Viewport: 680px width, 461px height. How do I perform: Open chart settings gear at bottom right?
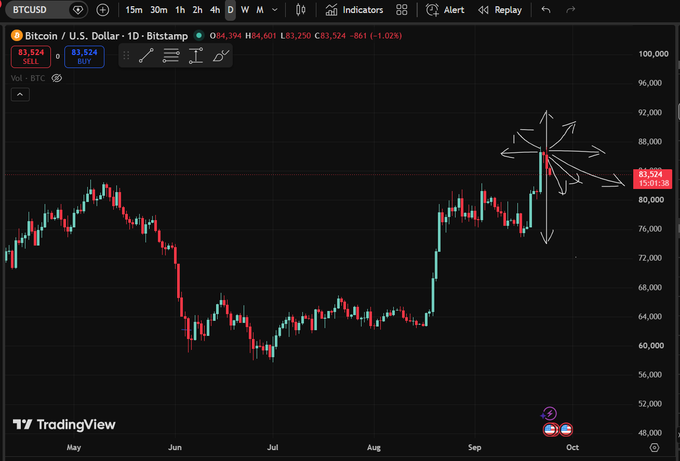(654, 448)
